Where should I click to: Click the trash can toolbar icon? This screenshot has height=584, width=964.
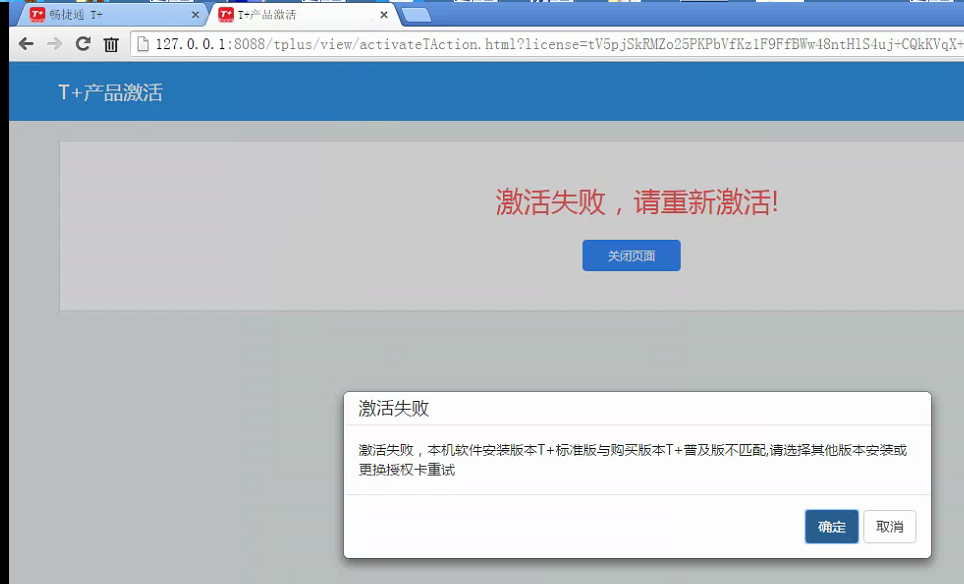(111, 44)
